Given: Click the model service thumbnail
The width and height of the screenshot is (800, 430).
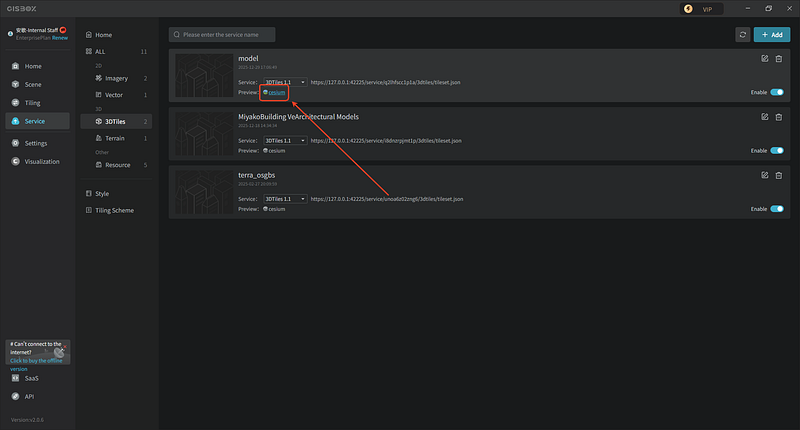Looking at the screenshot, I should [204, 75].
